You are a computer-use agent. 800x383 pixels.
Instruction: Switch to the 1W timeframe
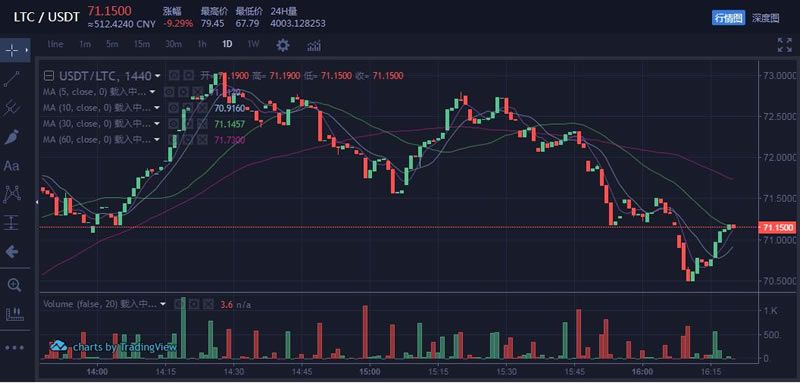pos(253,44)
